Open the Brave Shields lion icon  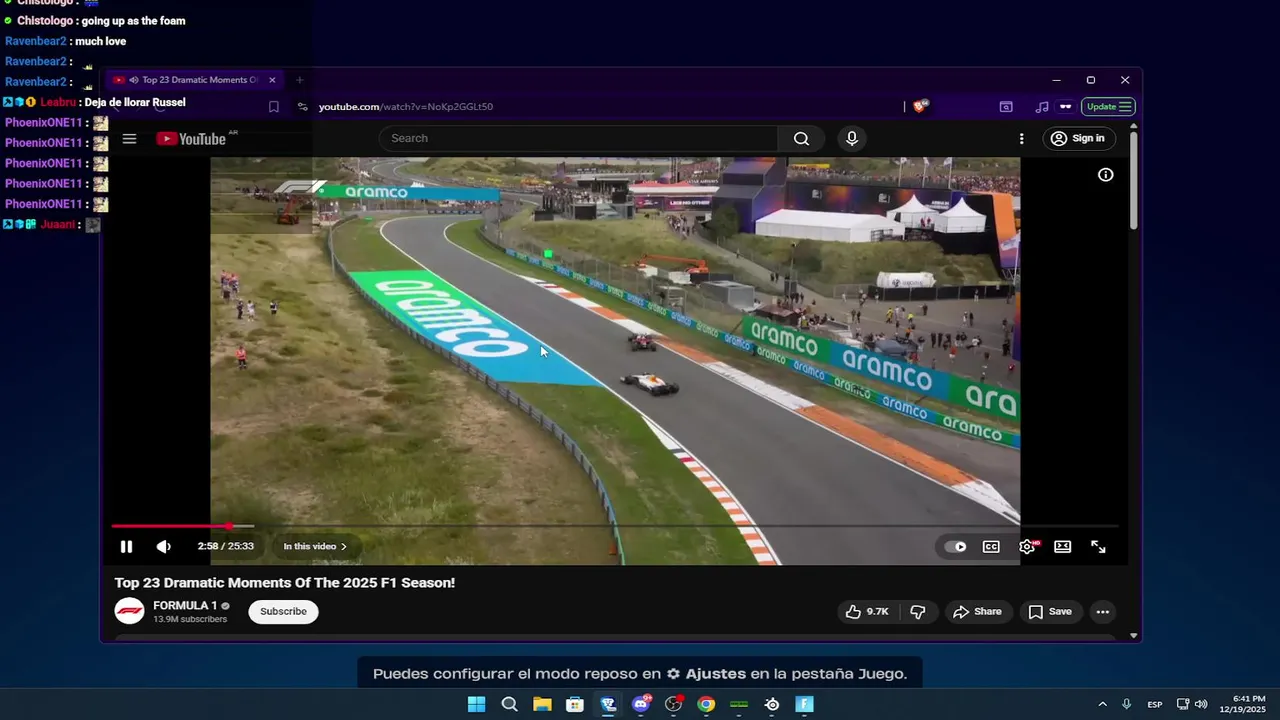921,106
